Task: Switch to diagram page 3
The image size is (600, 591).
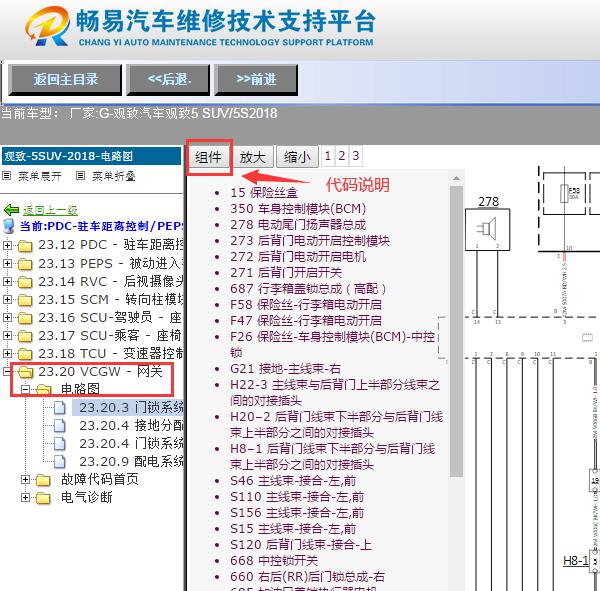Action: point(356,156)
